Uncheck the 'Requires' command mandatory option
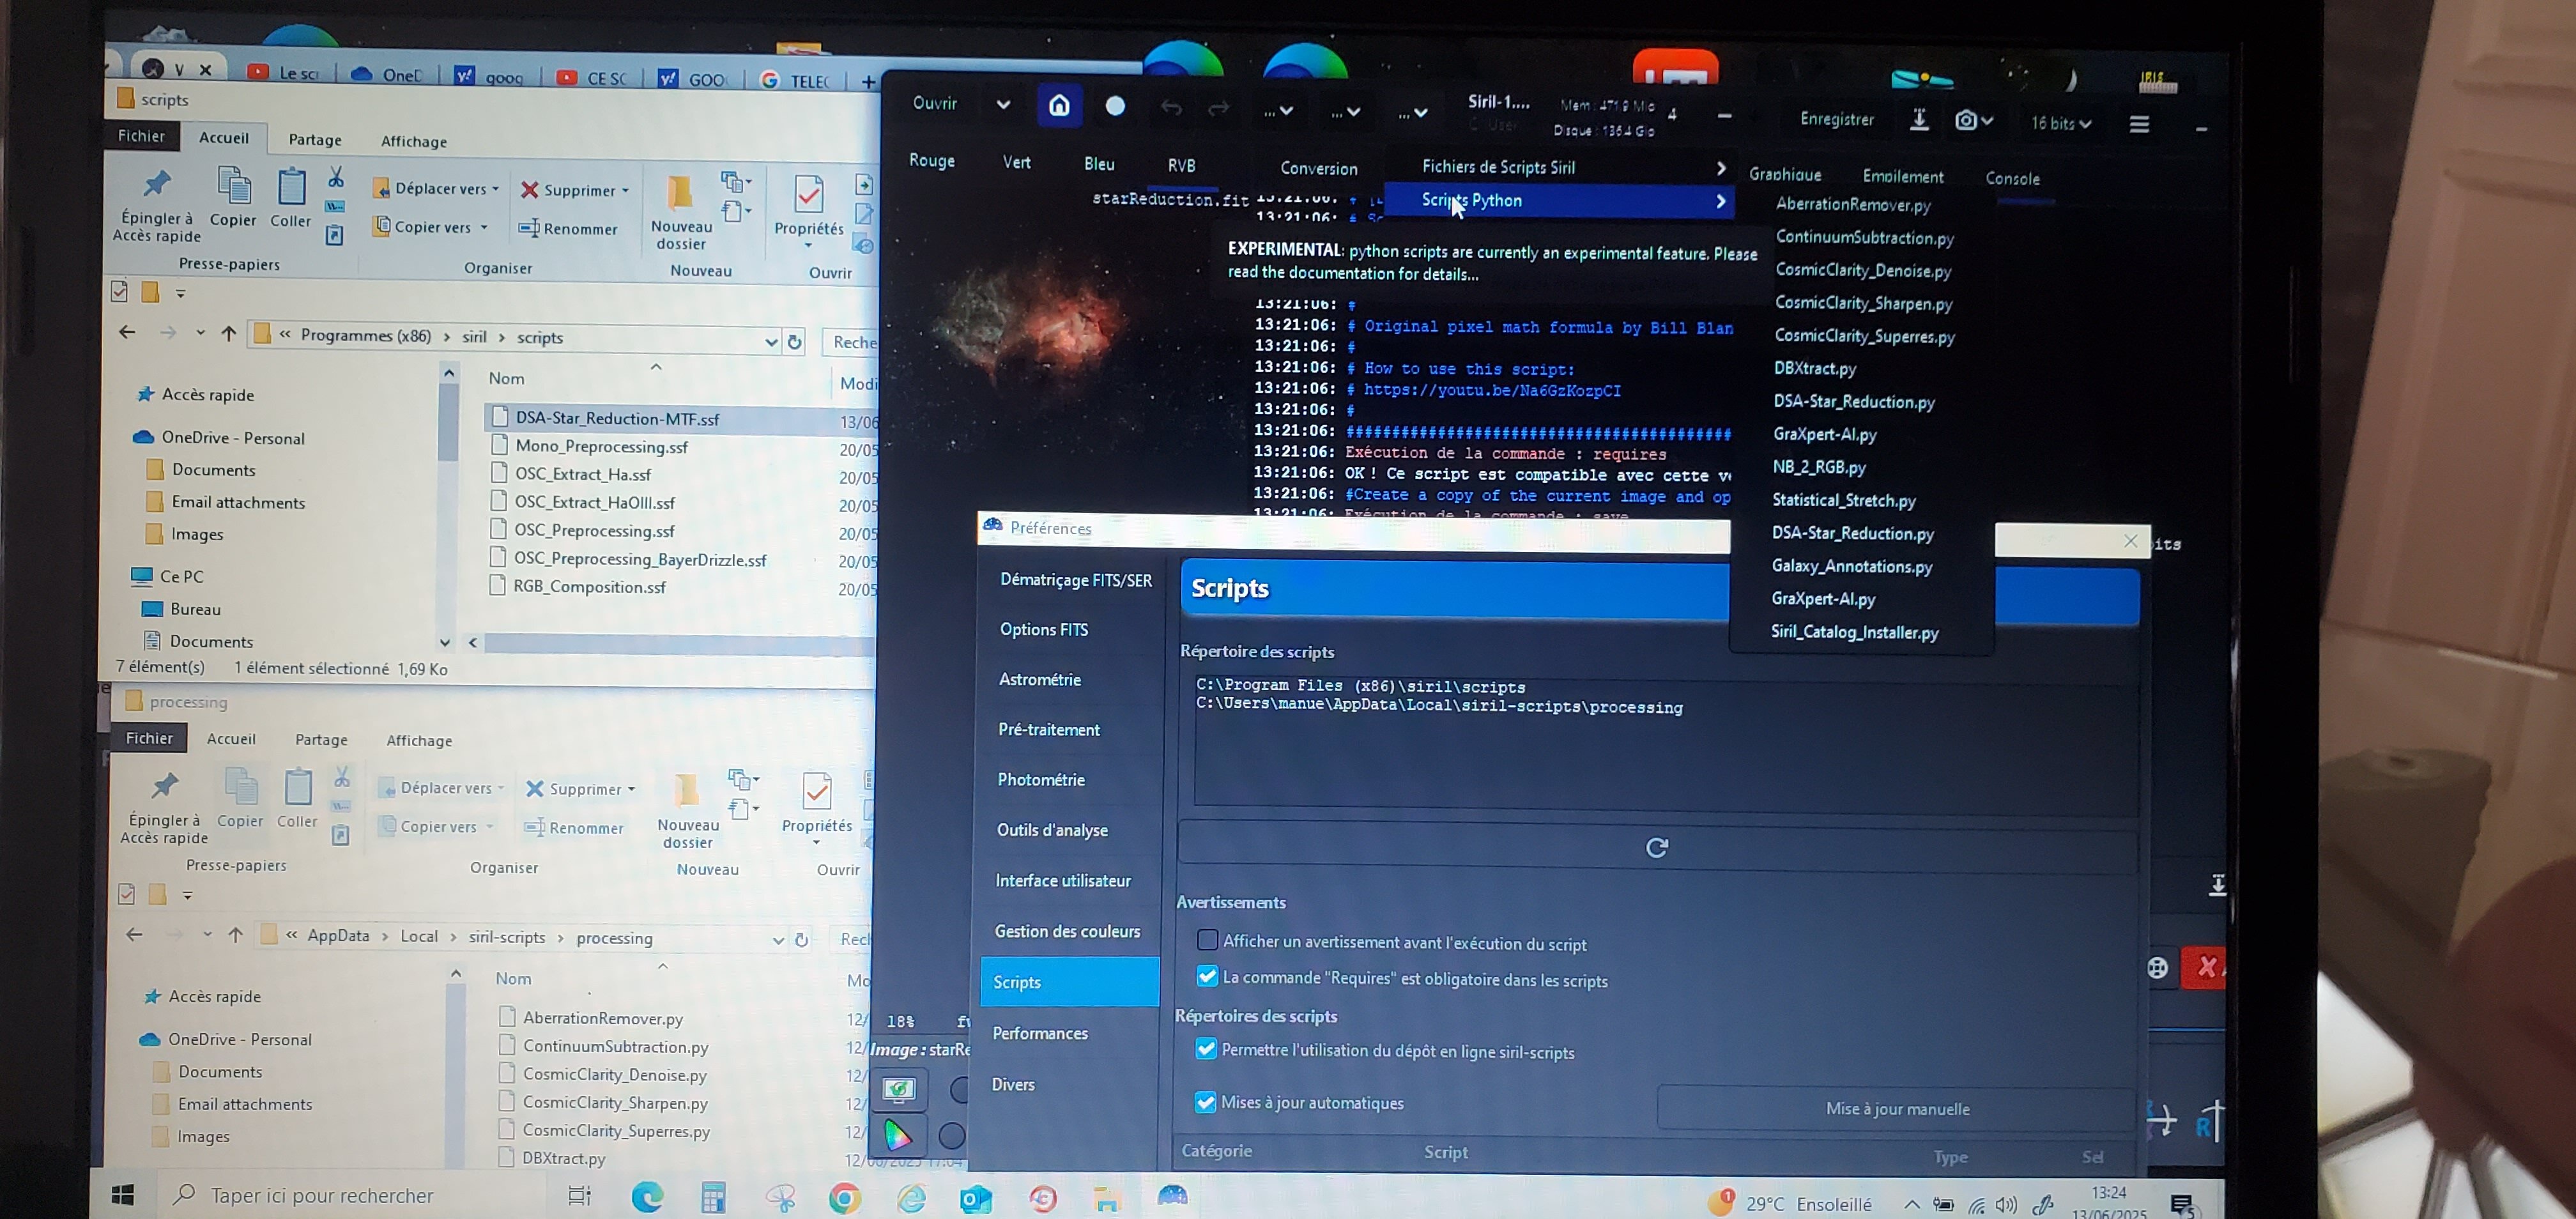 (1207, 977)
